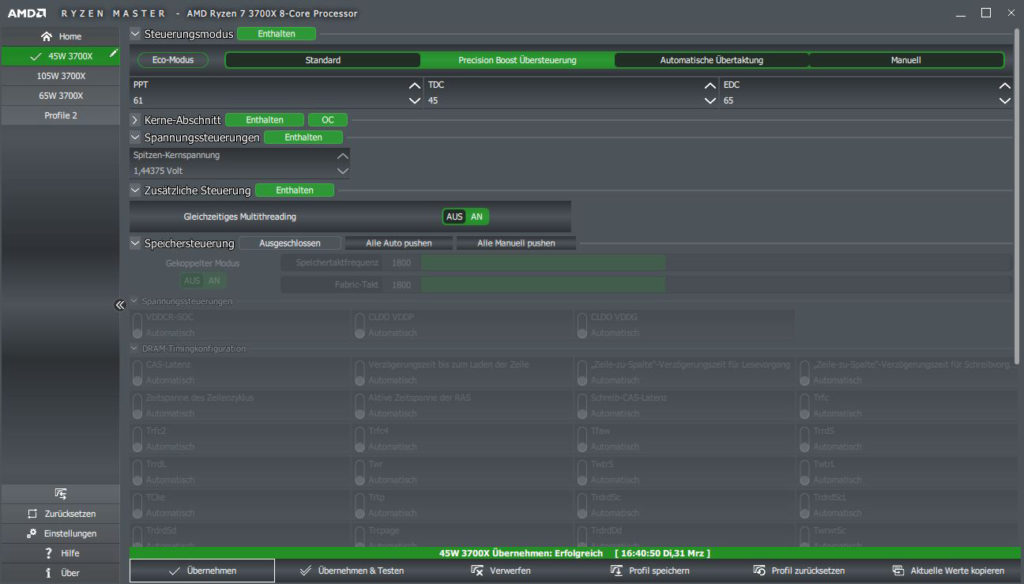Click the pencil edit icon on 45W profile
Viewport: 1024px width, 584px height.
pos(113,54)
